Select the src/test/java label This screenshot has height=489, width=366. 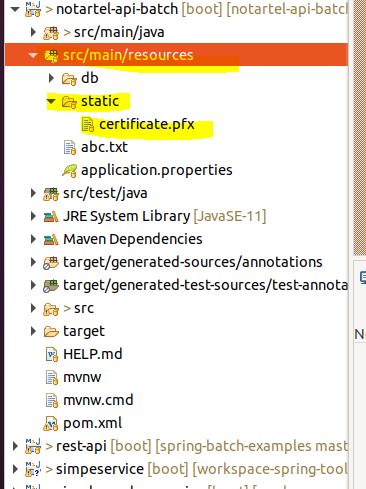[x=105, y=193]
